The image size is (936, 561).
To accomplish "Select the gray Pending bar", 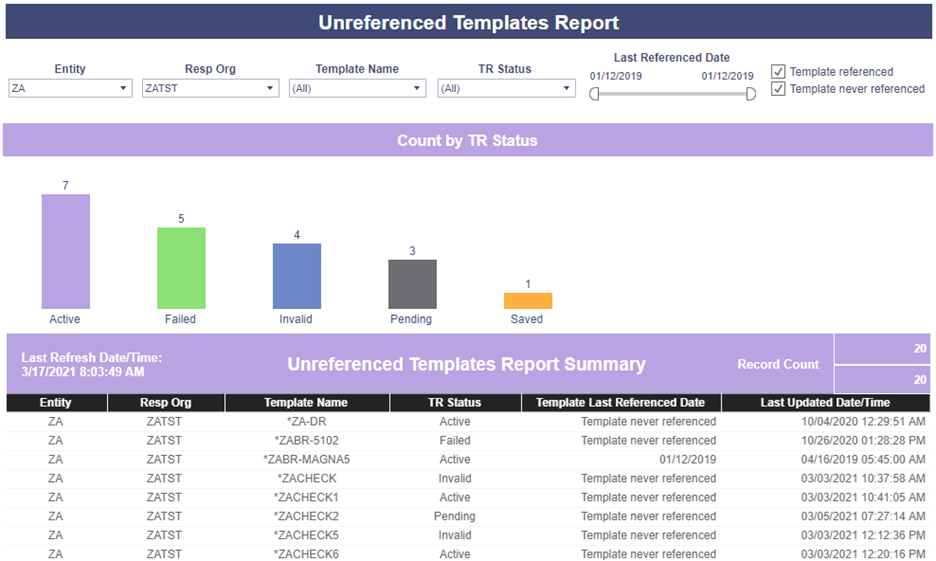I will pyautogui.click(x=412, y=284).
